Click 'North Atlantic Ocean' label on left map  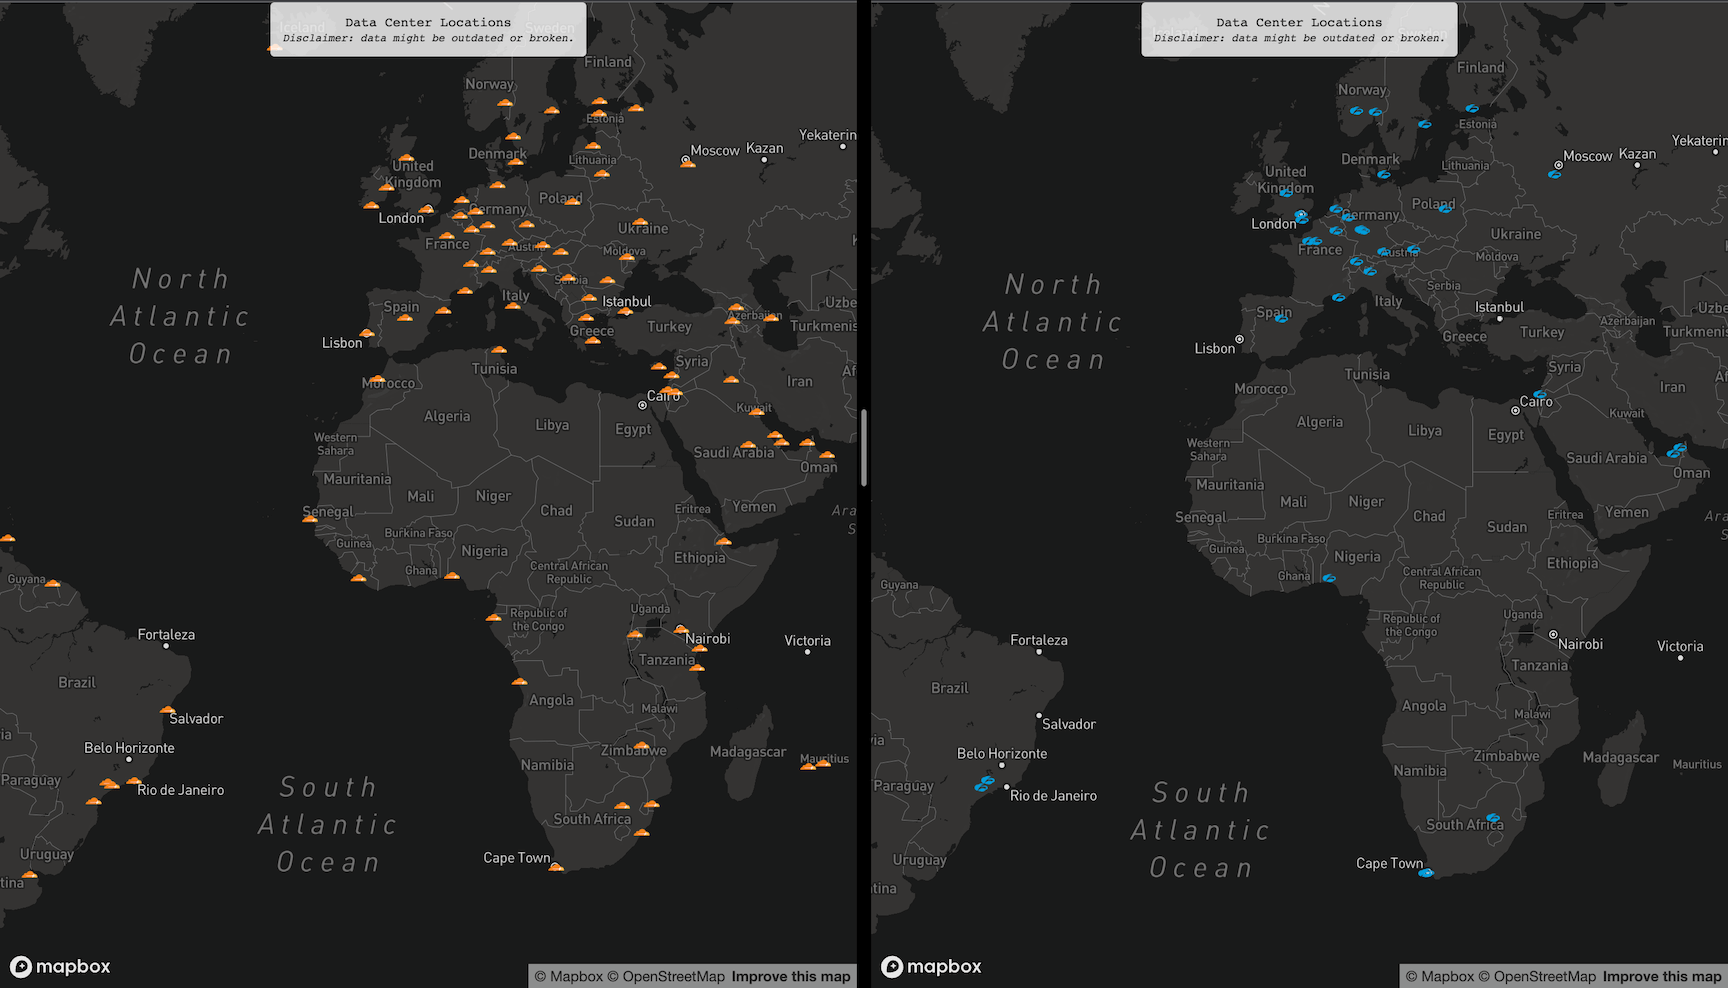click(180, 316)
